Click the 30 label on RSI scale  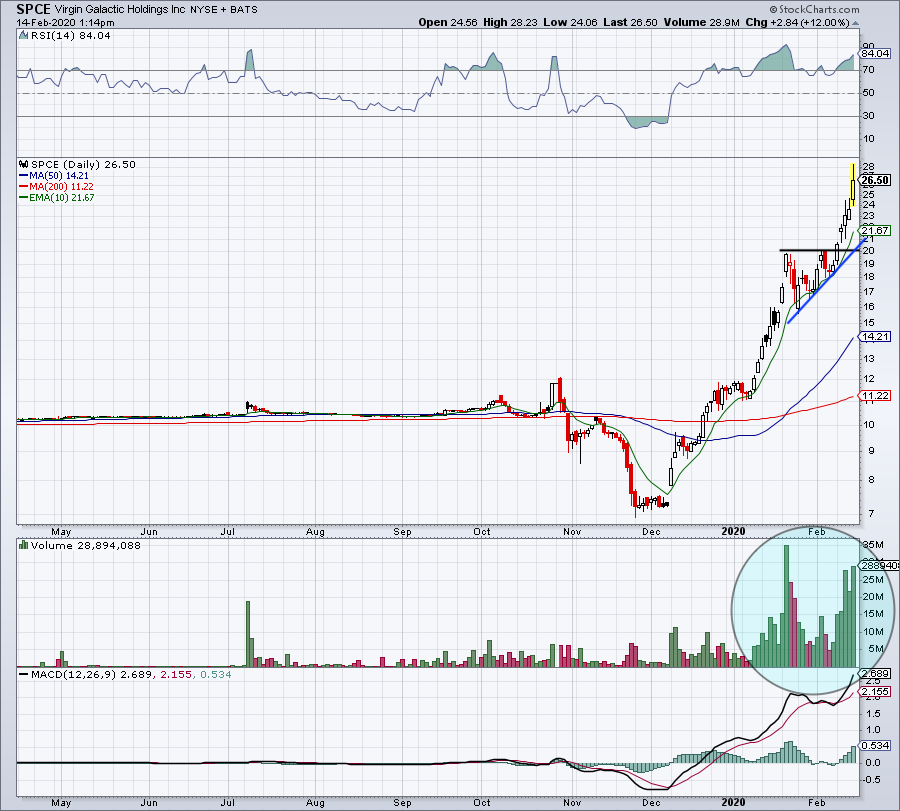pyautogui.click(x=868, y=115)
